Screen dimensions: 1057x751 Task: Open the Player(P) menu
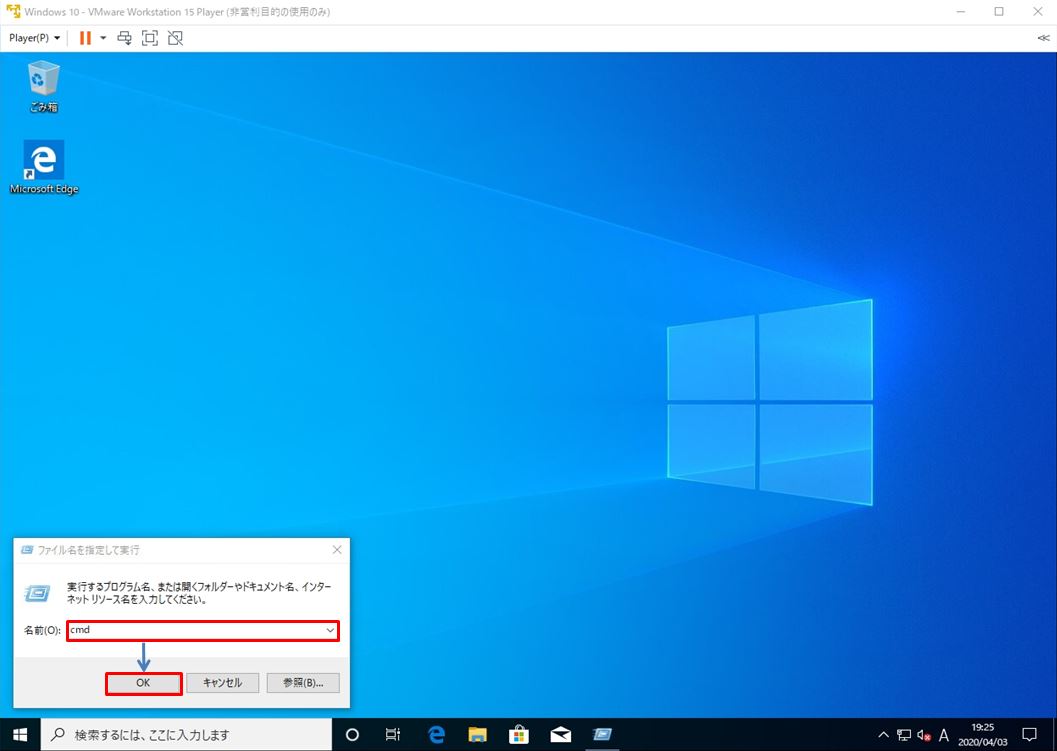(34, 38)
